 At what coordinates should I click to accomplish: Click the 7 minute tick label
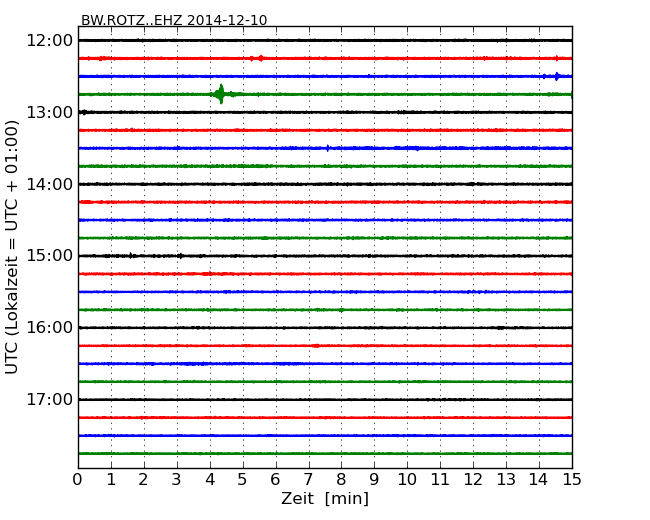coord(308,479)
